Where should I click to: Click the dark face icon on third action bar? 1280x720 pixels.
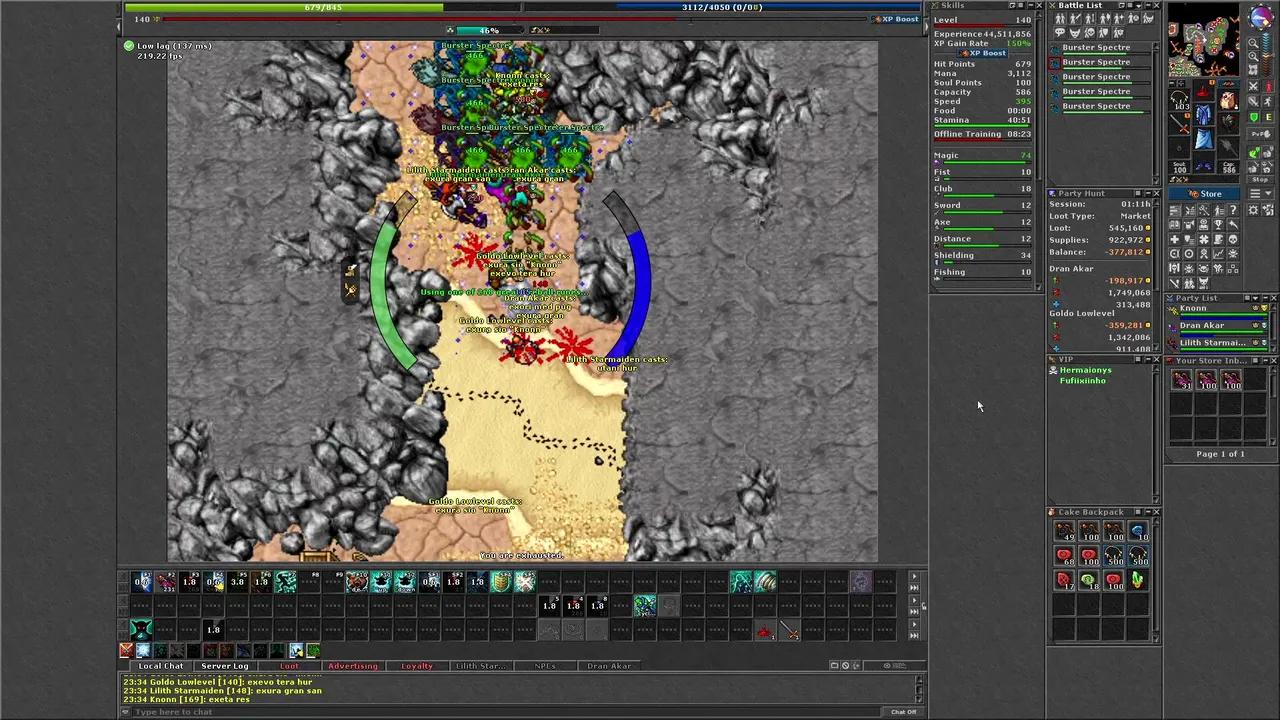[x=141, y=631]
